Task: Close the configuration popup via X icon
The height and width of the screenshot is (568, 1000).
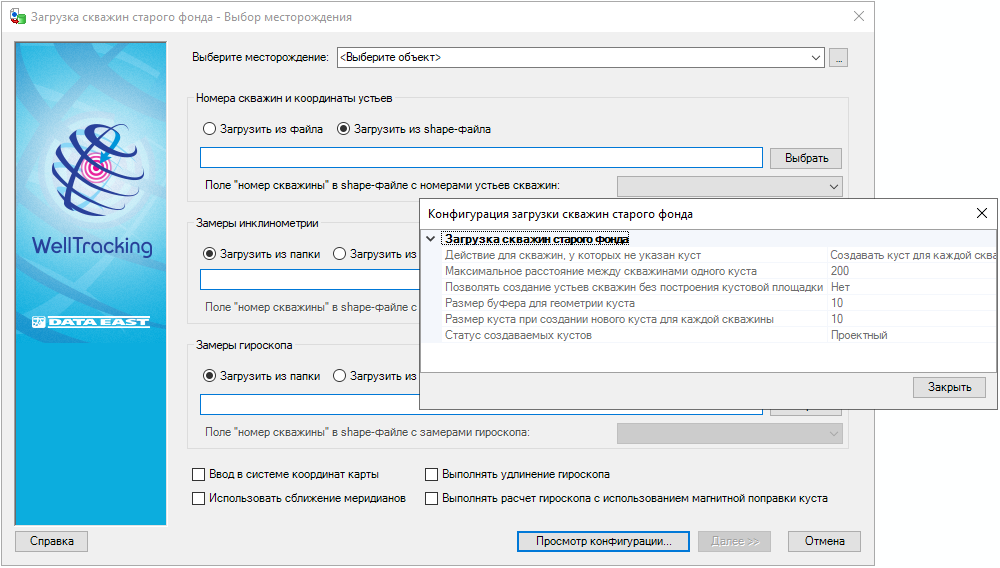Action: [x=981, y=213]
